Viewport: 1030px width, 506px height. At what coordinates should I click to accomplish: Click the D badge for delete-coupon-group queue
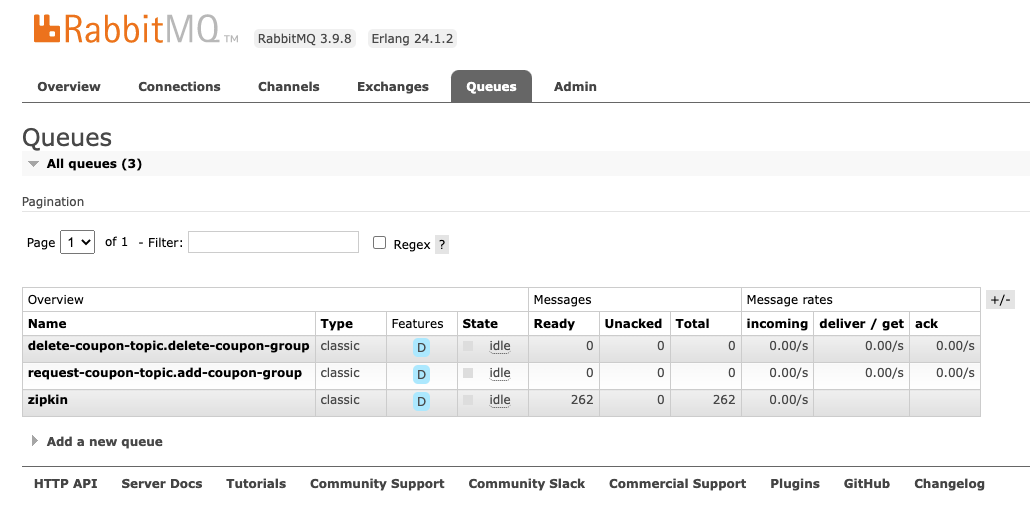pos(421,347)
